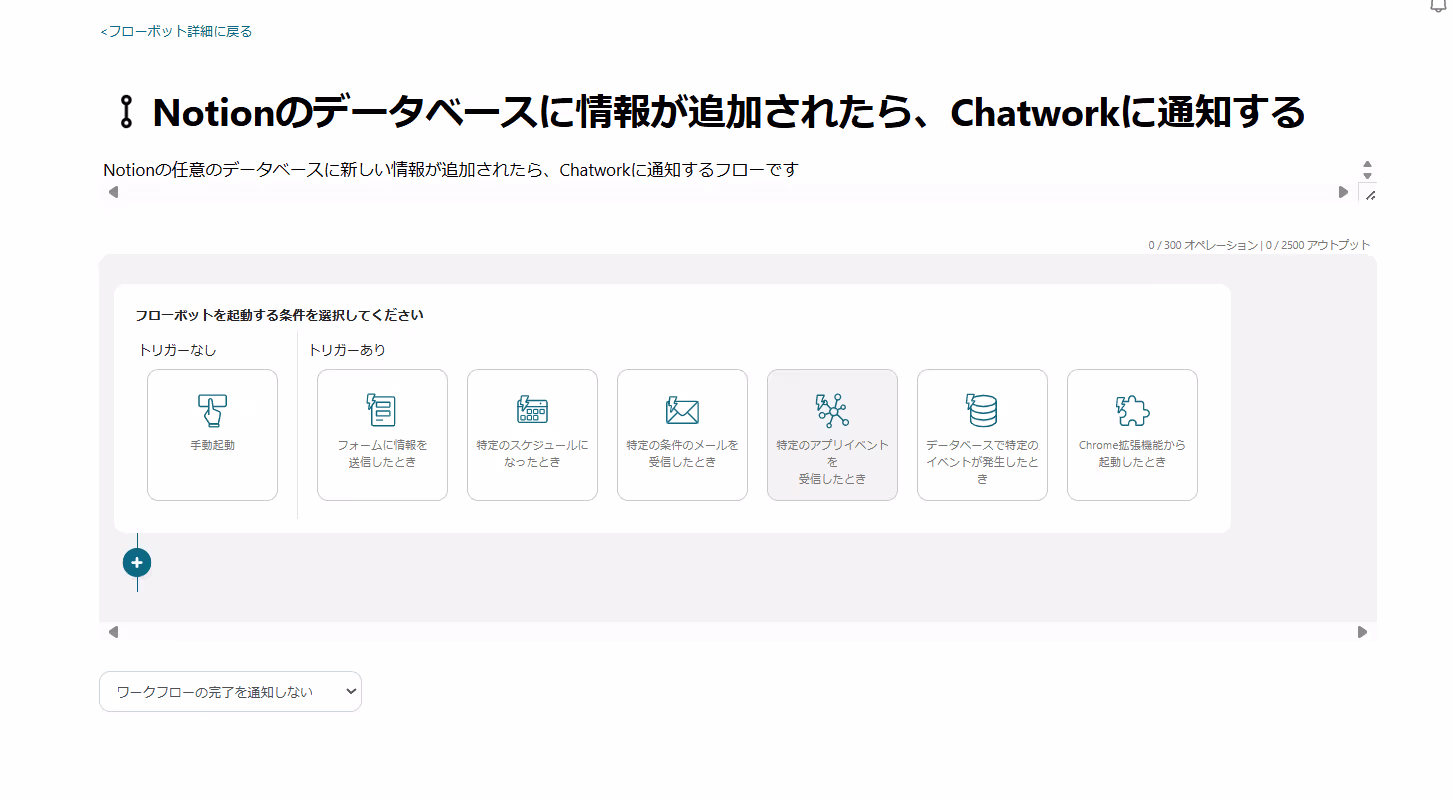Image resolution: width=1453 pixels, height=800 pixels.
Task: Click description horizontal scroll right arrow
Action: pos(1343,192)
